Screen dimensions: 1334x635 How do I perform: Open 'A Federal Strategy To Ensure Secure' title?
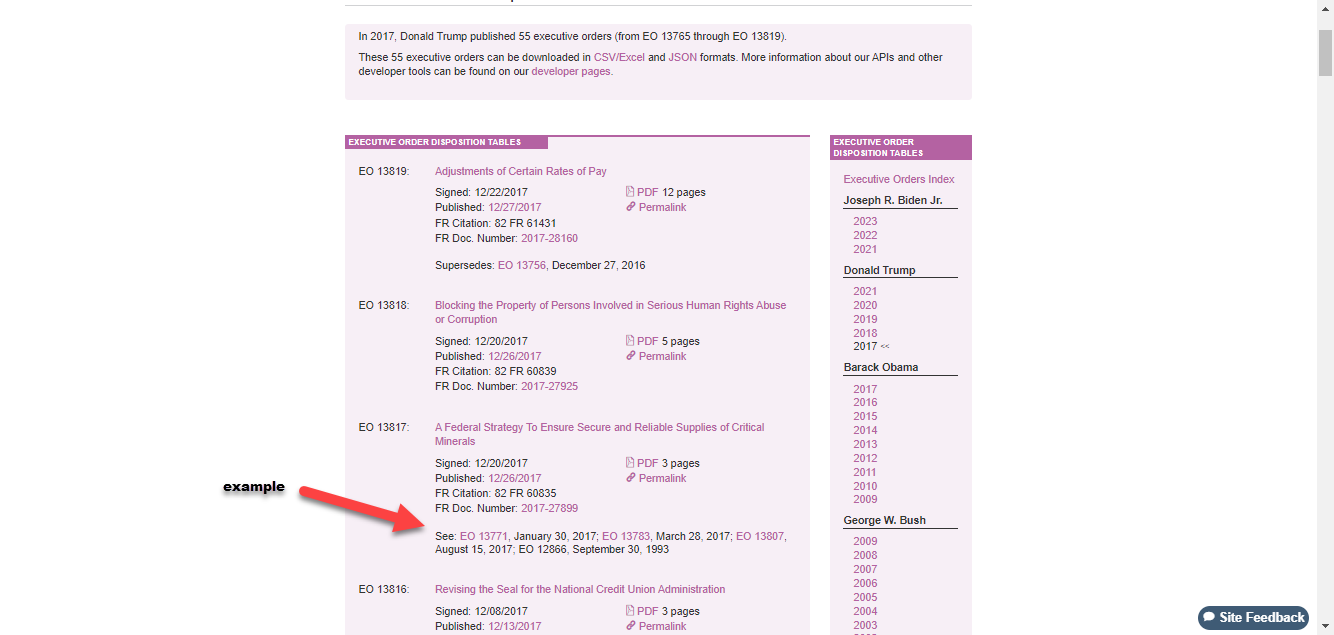[x=599, y=434]
